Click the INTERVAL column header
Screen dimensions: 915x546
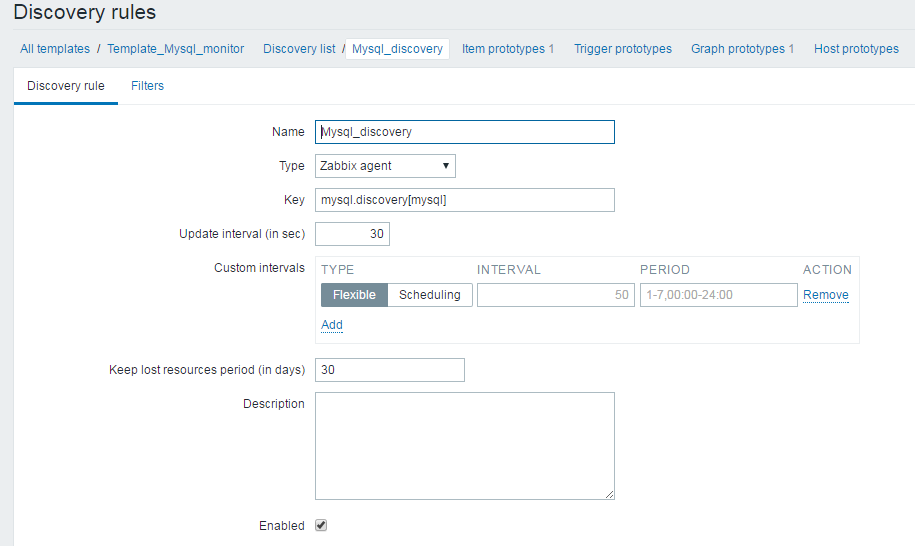pos(509,270)
